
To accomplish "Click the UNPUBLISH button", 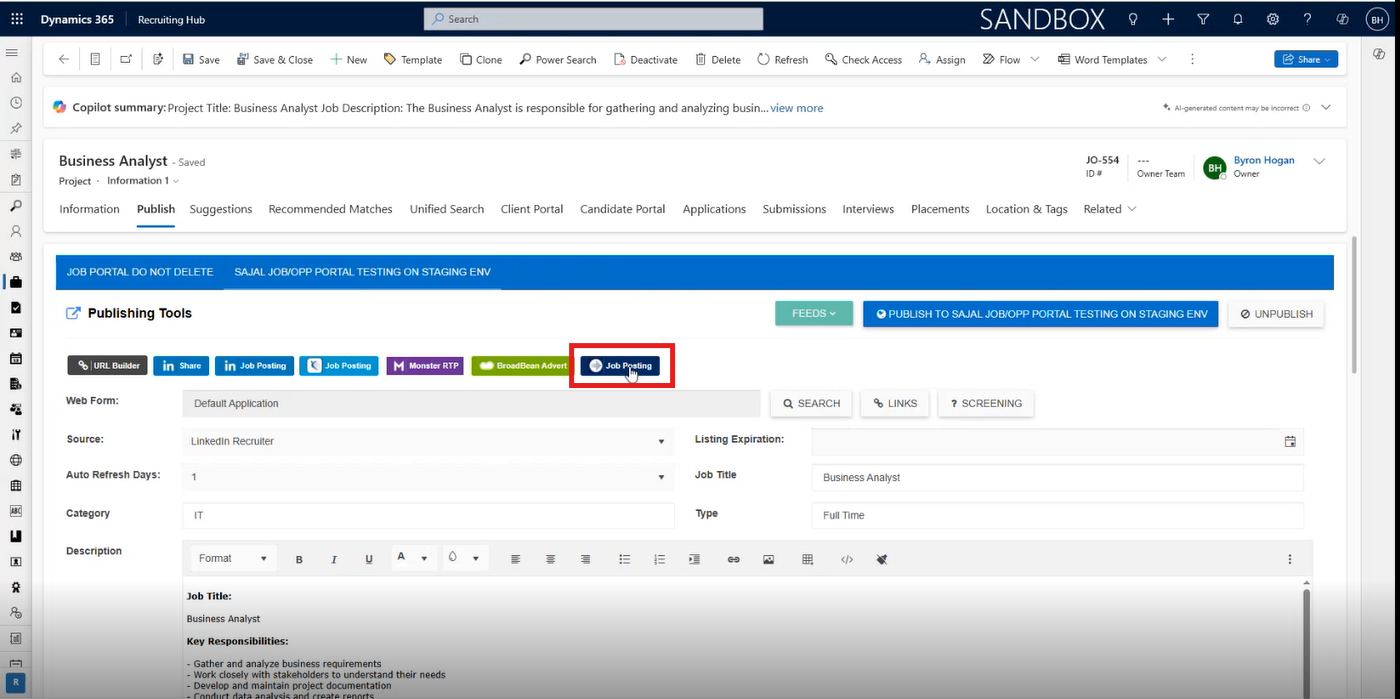I will [1276, 313].
